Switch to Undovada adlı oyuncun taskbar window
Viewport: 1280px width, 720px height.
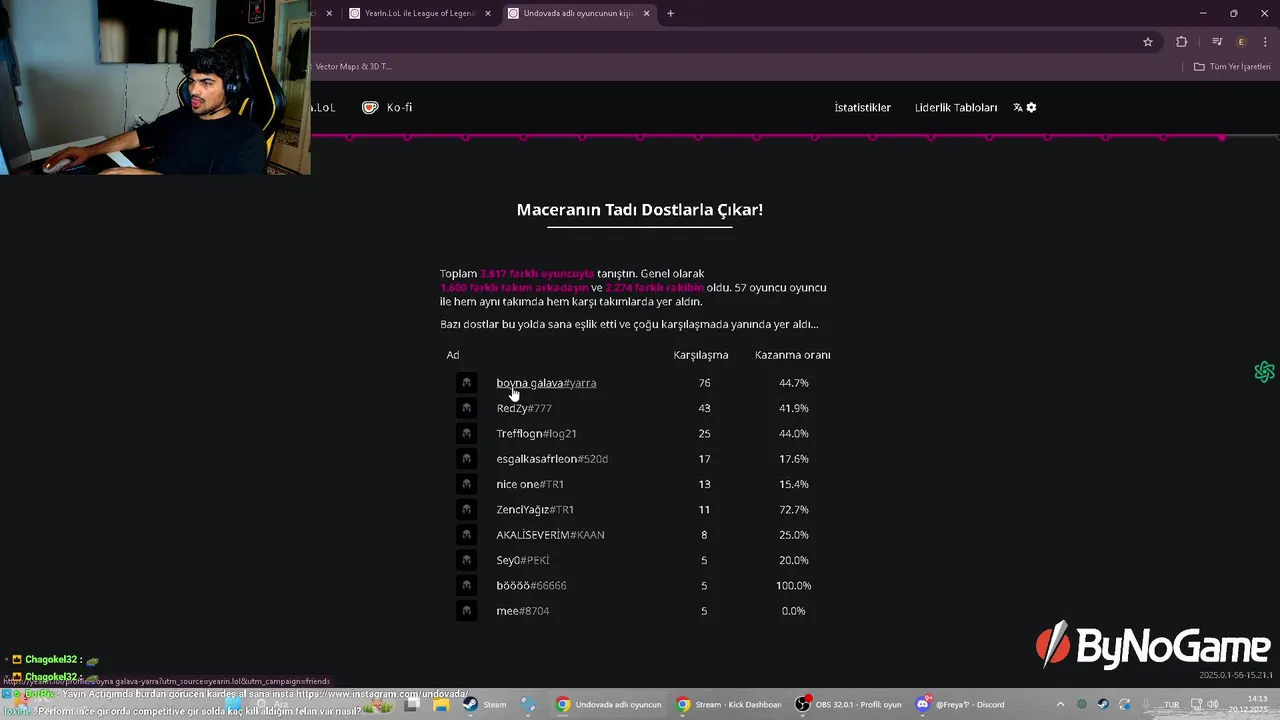(609, 704)
